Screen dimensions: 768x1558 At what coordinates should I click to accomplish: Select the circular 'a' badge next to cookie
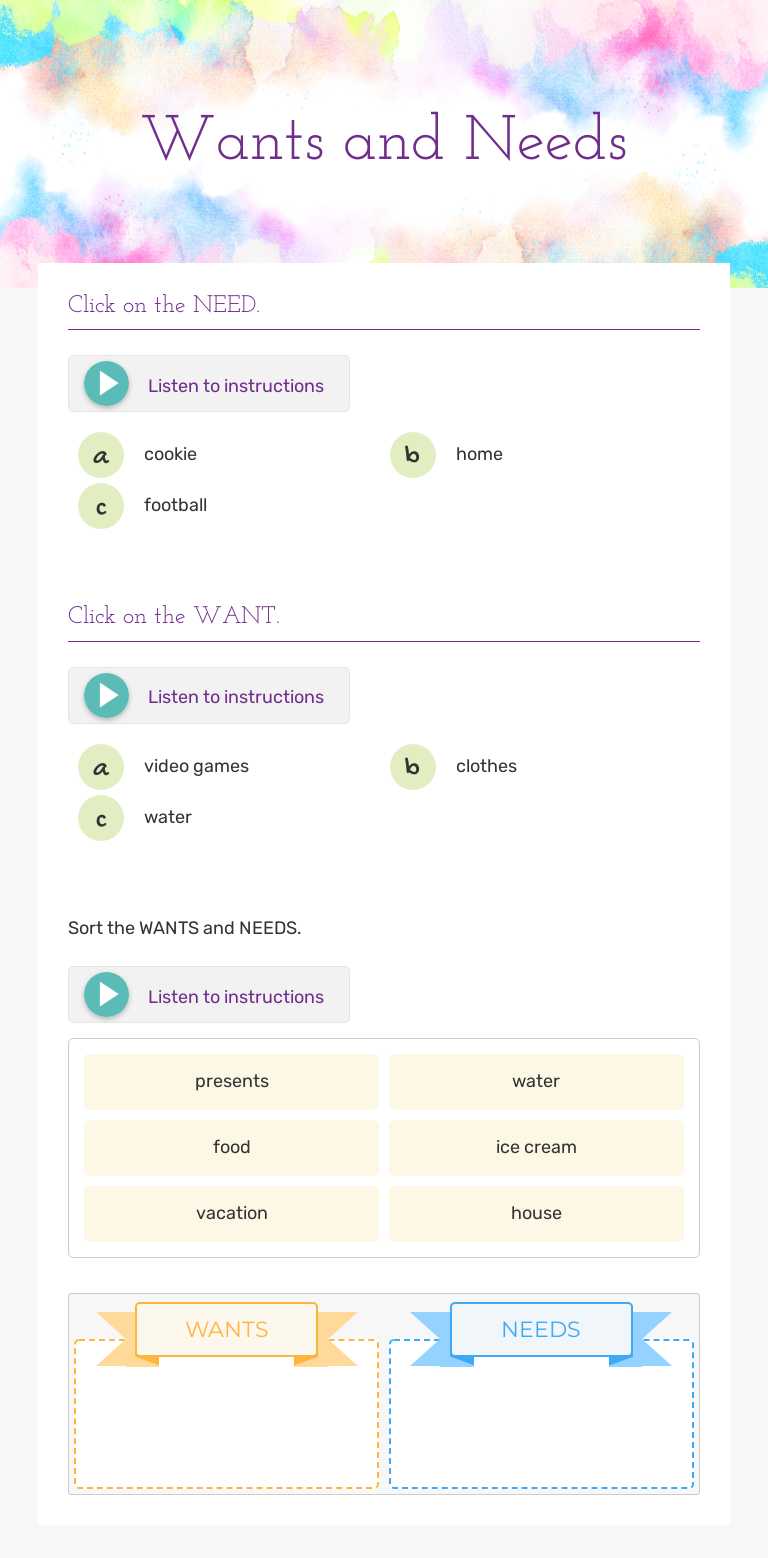[100, 455]
